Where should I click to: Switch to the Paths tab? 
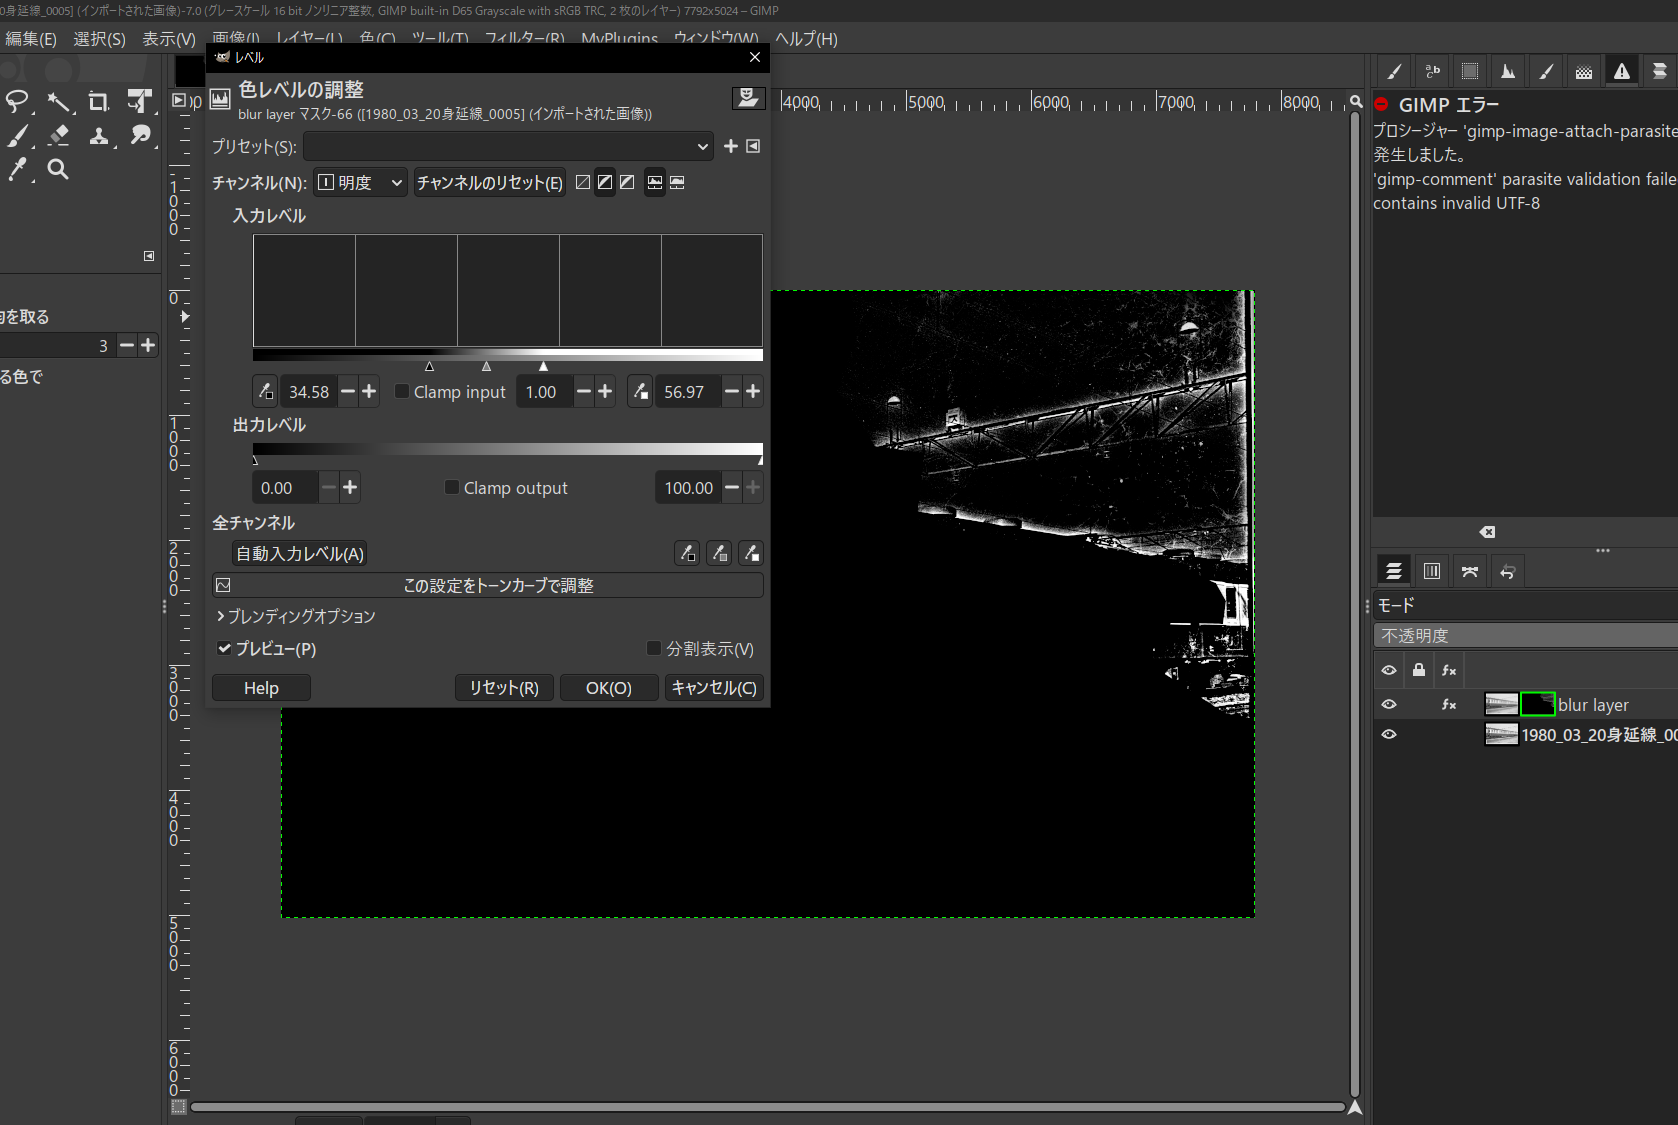[x=1470, y=571]
